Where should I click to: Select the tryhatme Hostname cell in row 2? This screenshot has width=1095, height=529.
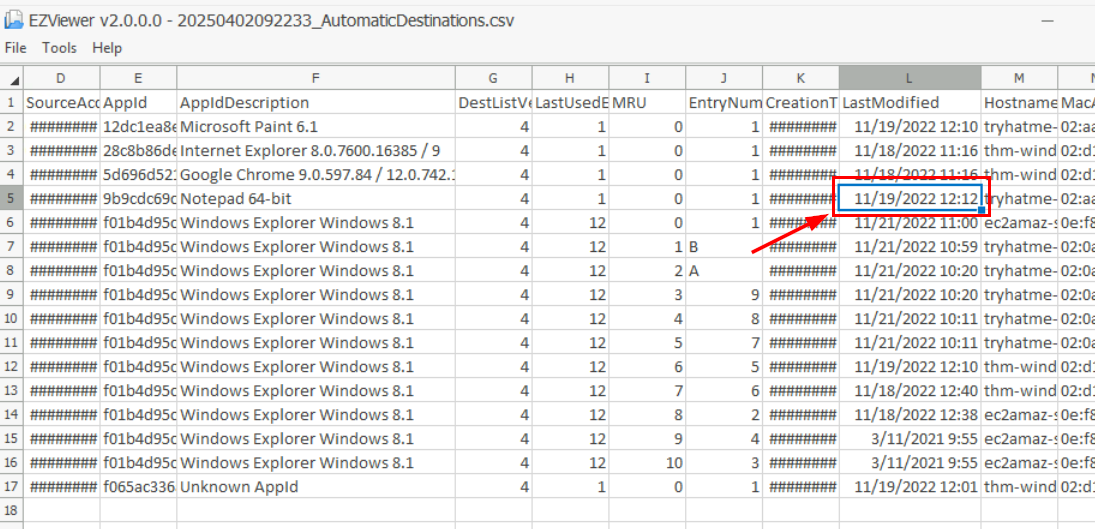tap(1019, 127)
